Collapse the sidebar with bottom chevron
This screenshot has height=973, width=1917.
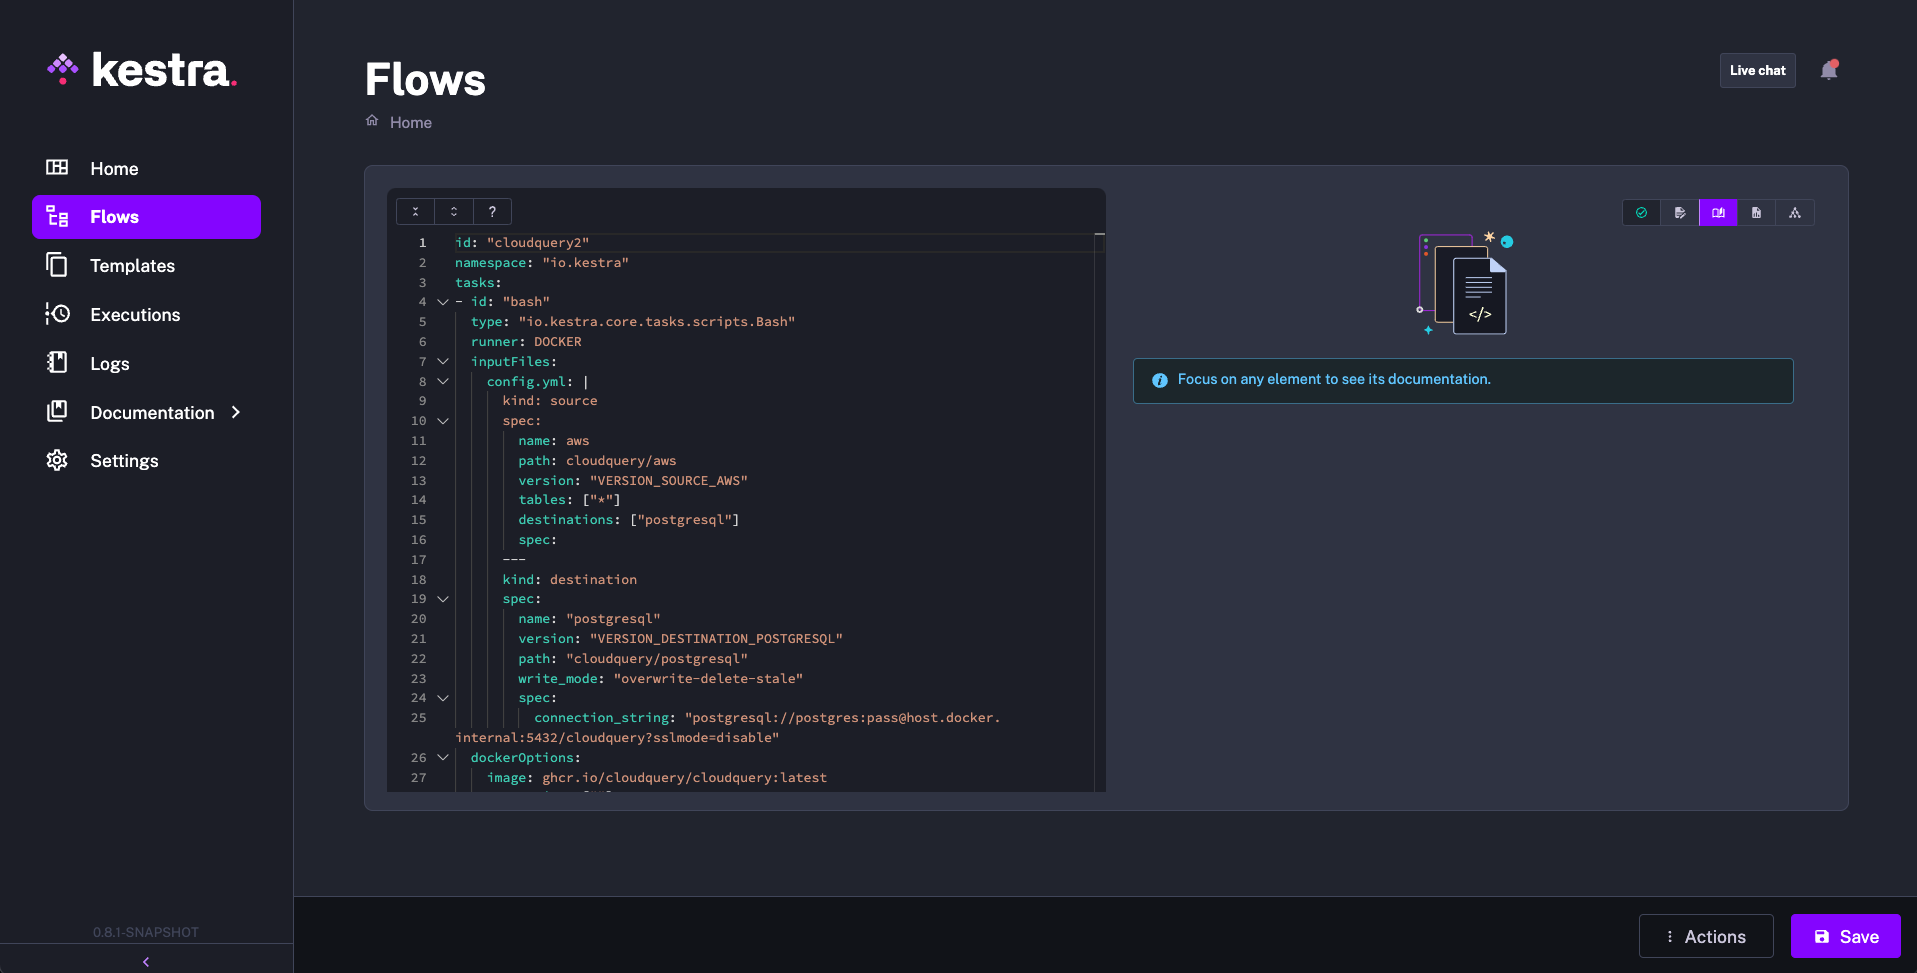[x=146, y=962]
